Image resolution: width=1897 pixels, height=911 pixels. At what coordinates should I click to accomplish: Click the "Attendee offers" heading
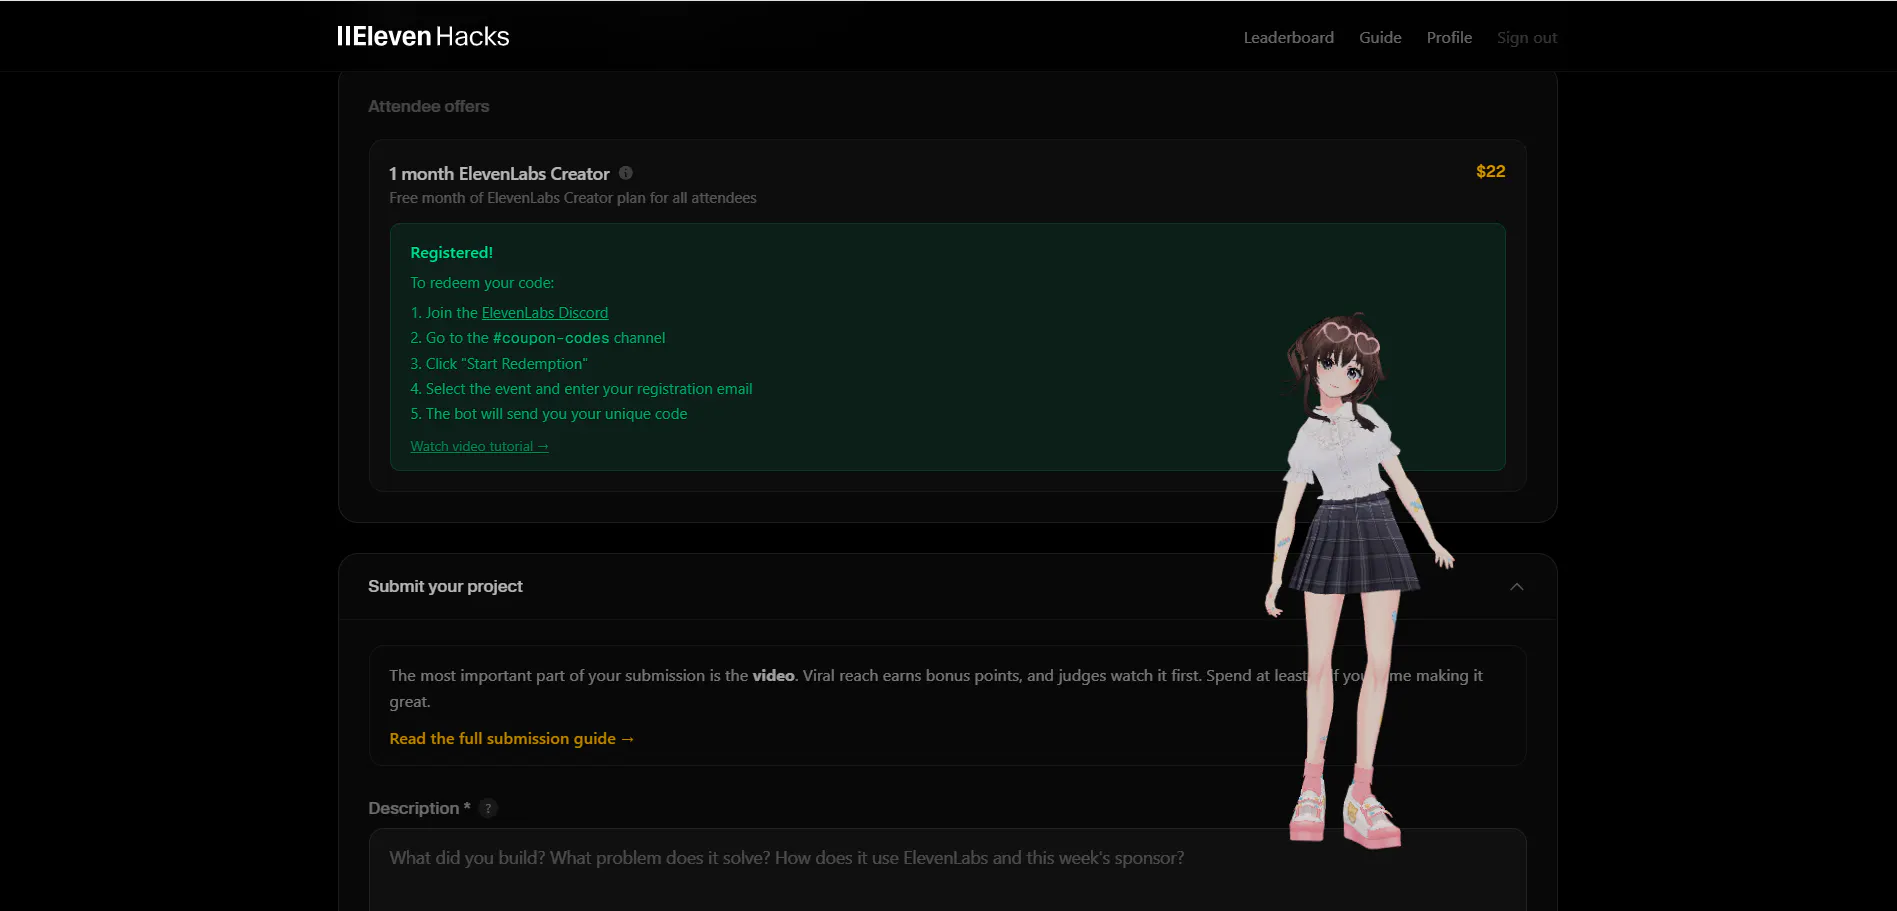[428, 107]
